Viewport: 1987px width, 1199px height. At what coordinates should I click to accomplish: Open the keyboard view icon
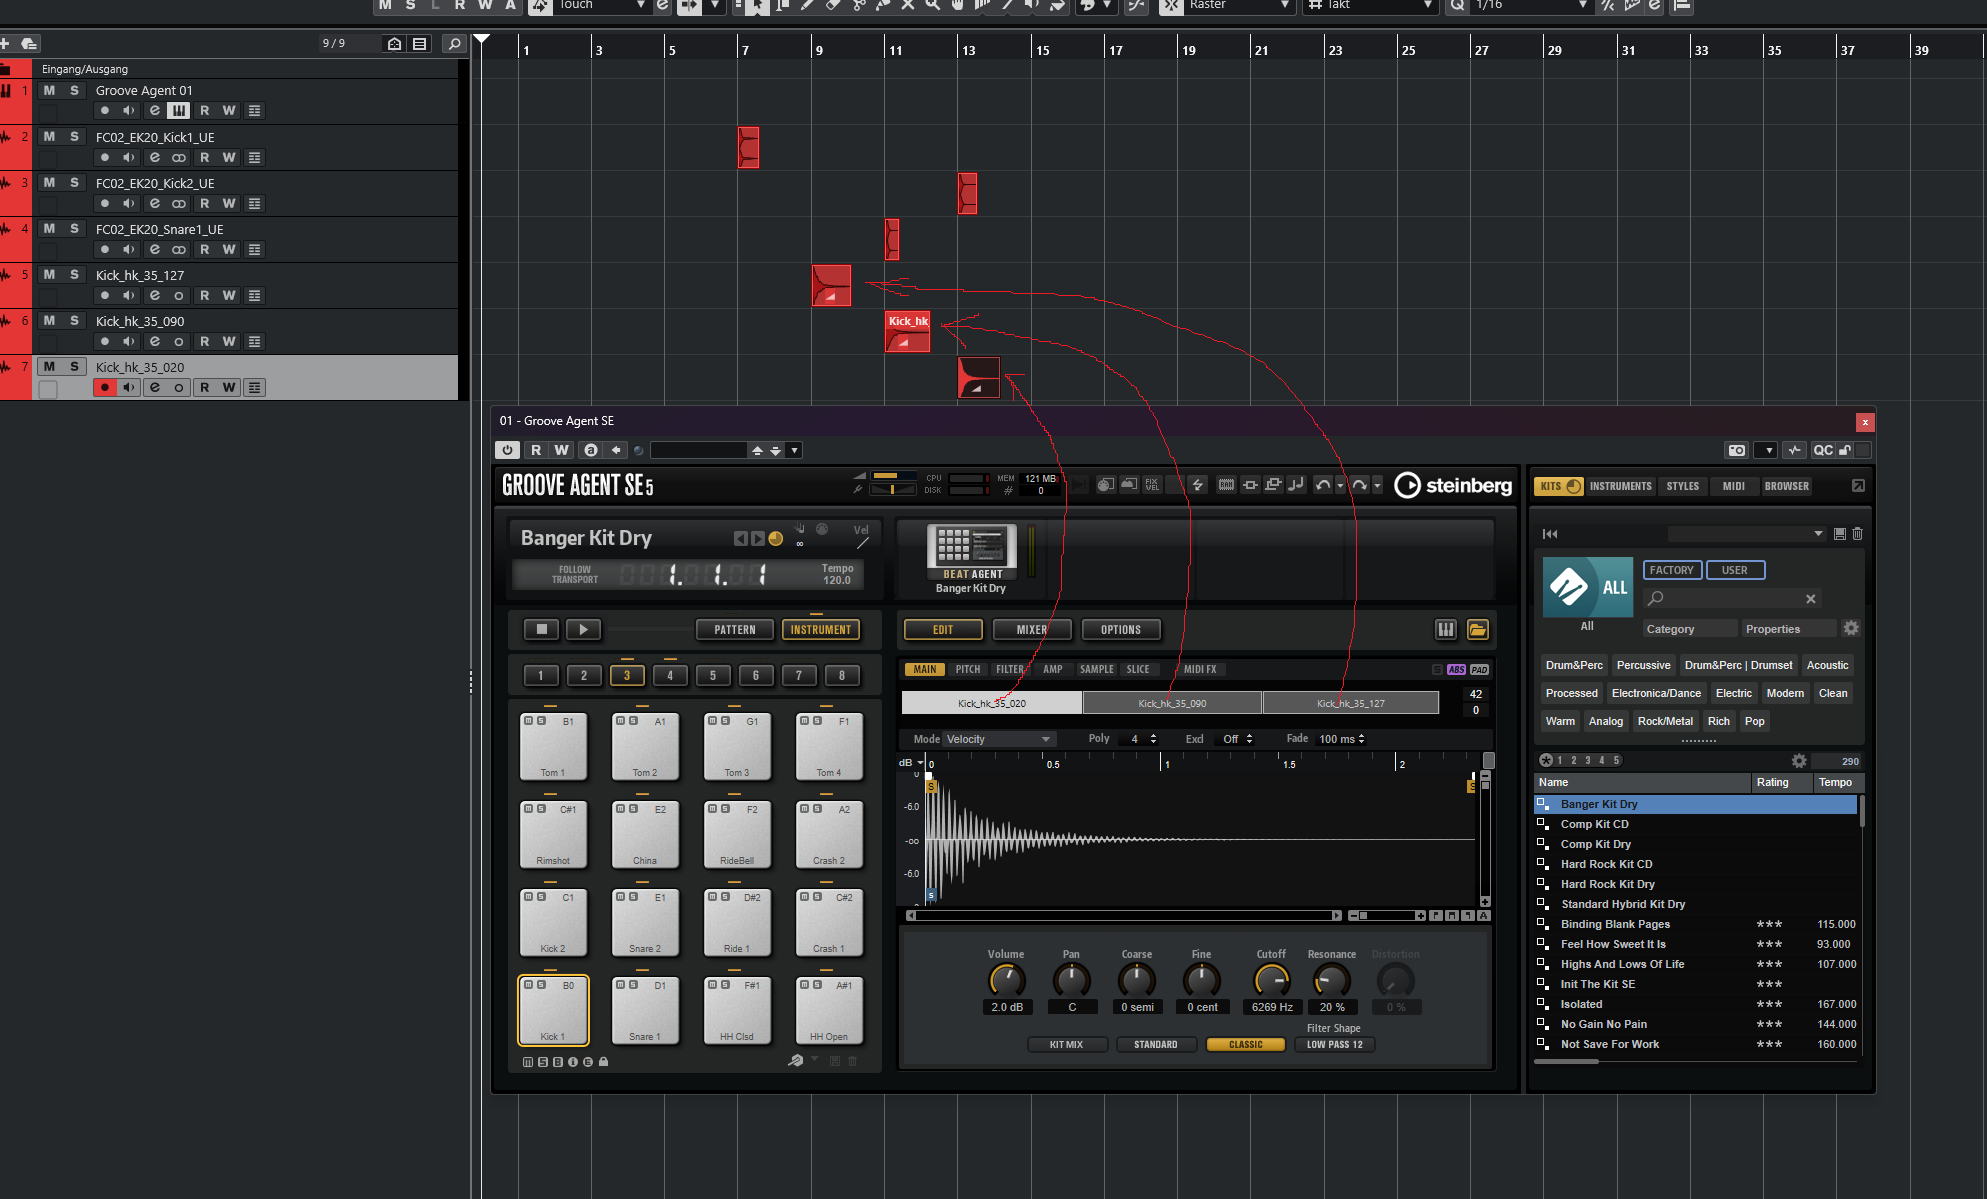[1445, 629]
